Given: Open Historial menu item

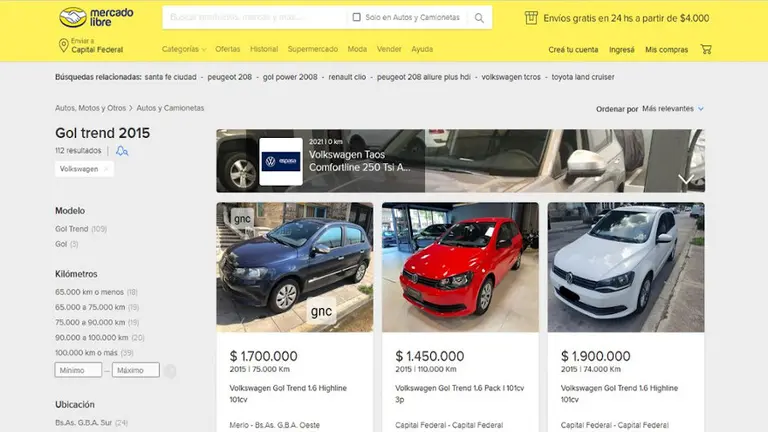Looking at the screenshot, I should click(264, 49).
